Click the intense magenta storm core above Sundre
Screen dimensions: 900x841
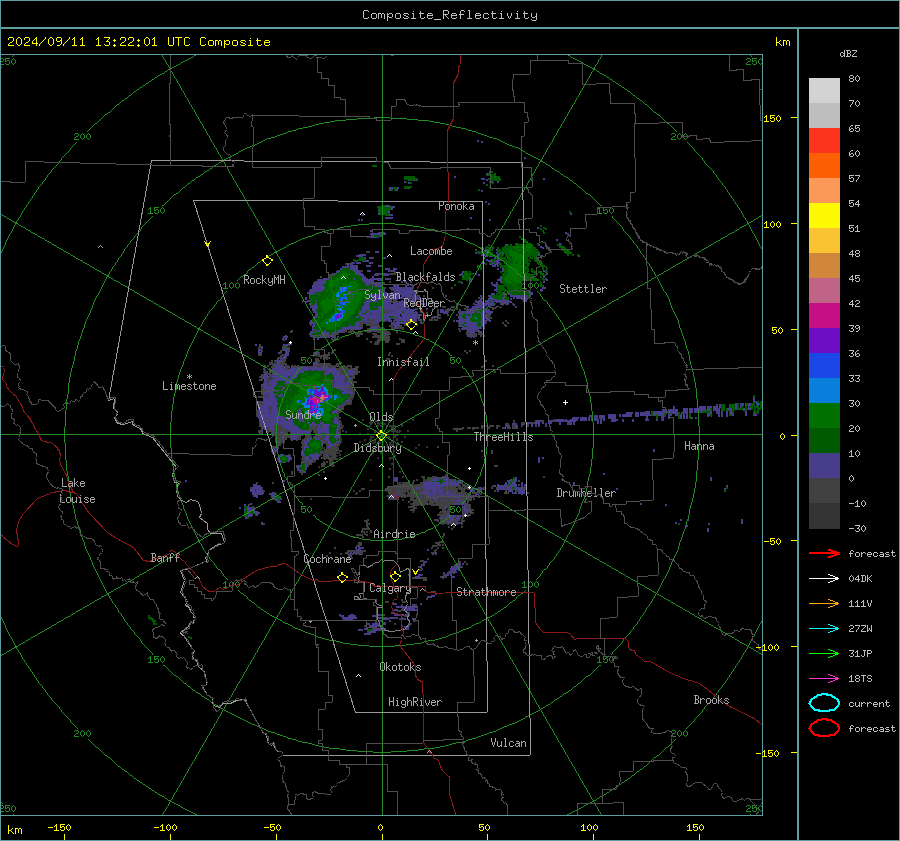pos(316,396)
